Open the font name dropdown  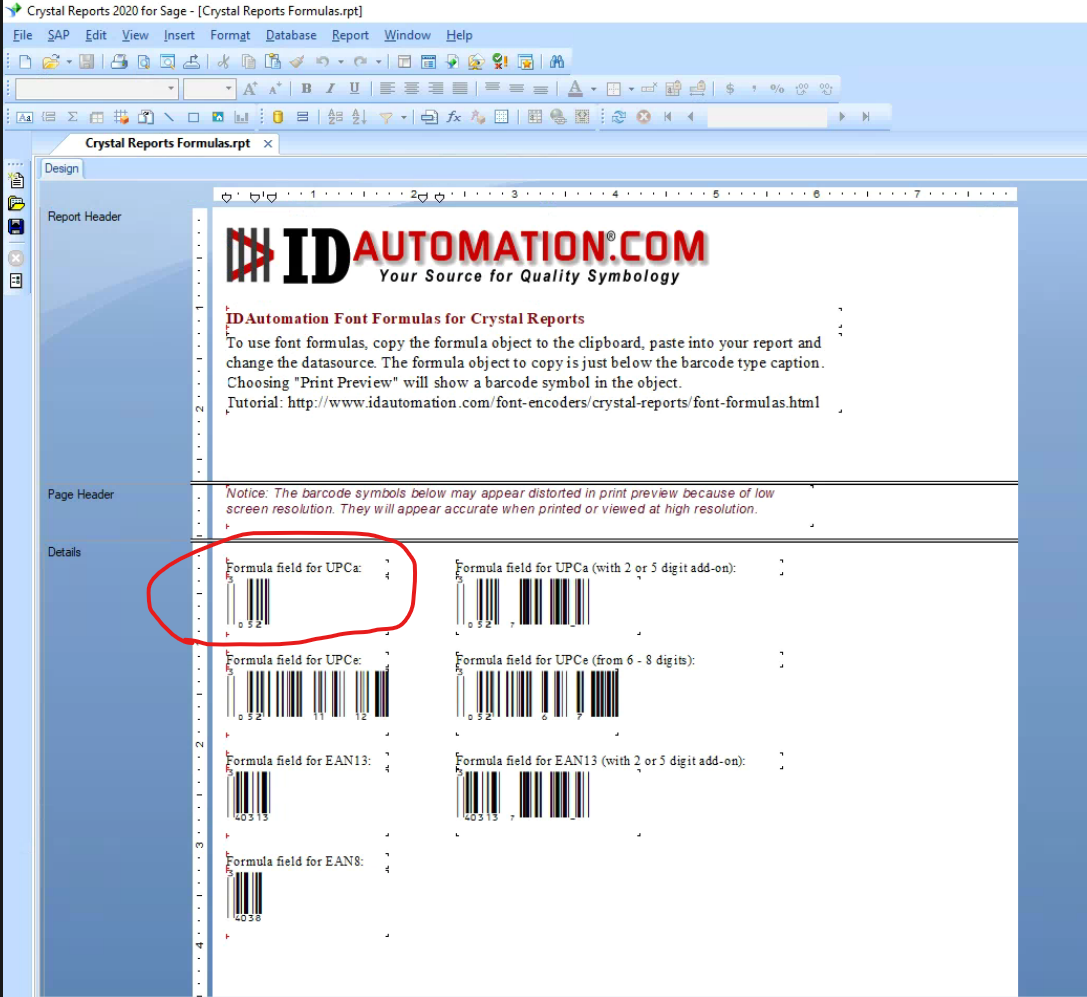coord(170,88)
